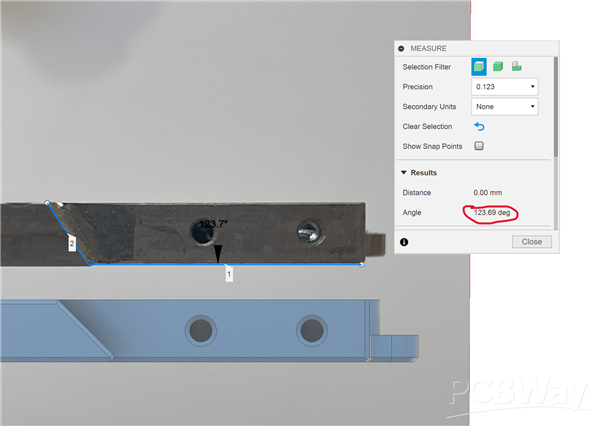The width and height of the screenshot is (600, 426).
Task: Select the 0.00 mm distance value
Action: 487,192
